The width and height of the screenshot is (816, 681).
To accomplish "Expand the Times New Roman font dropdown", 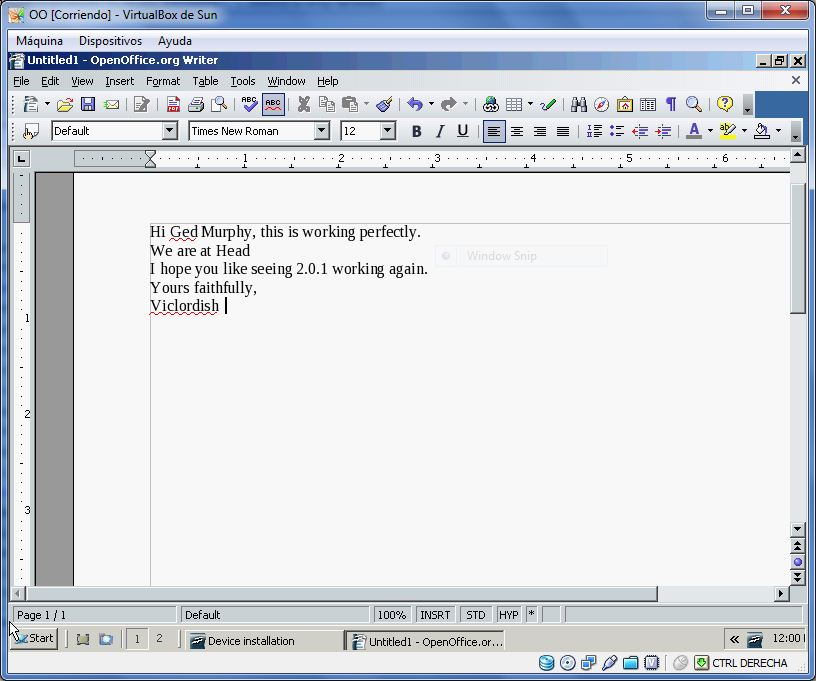I will tap(322, 131).
